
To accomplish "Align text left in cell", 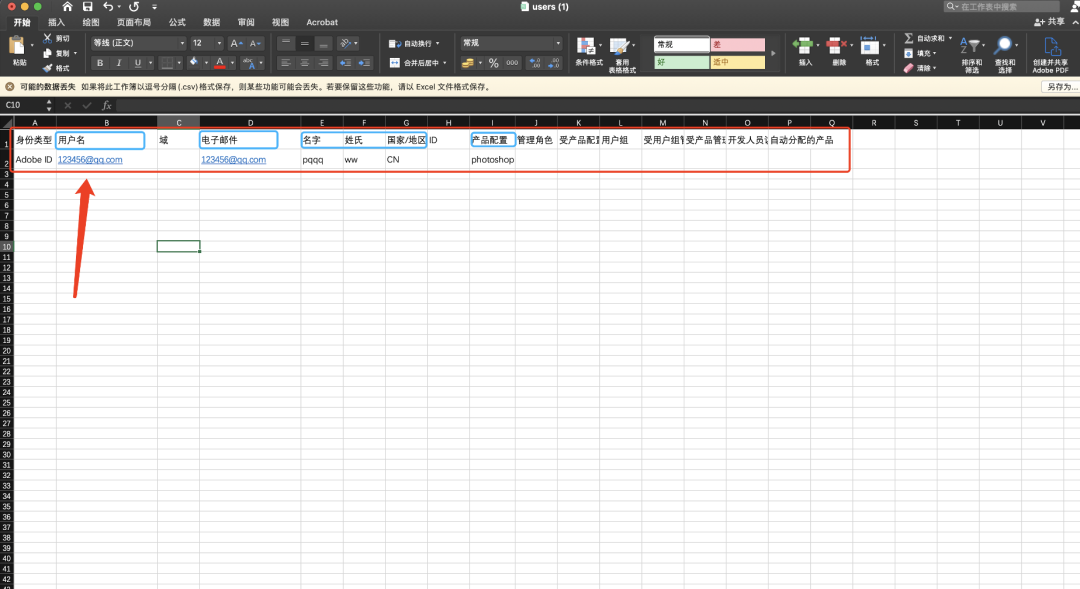I will 285,63.
